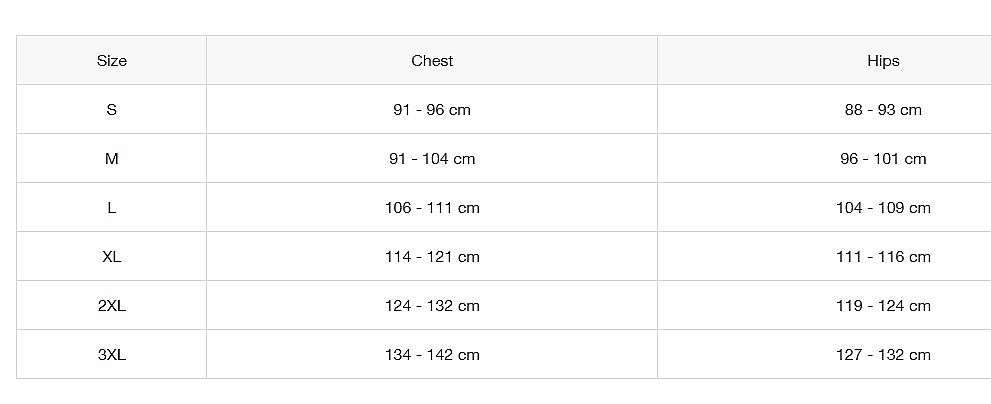
Task: Click the Hips column header
Action: click(883, 61)
